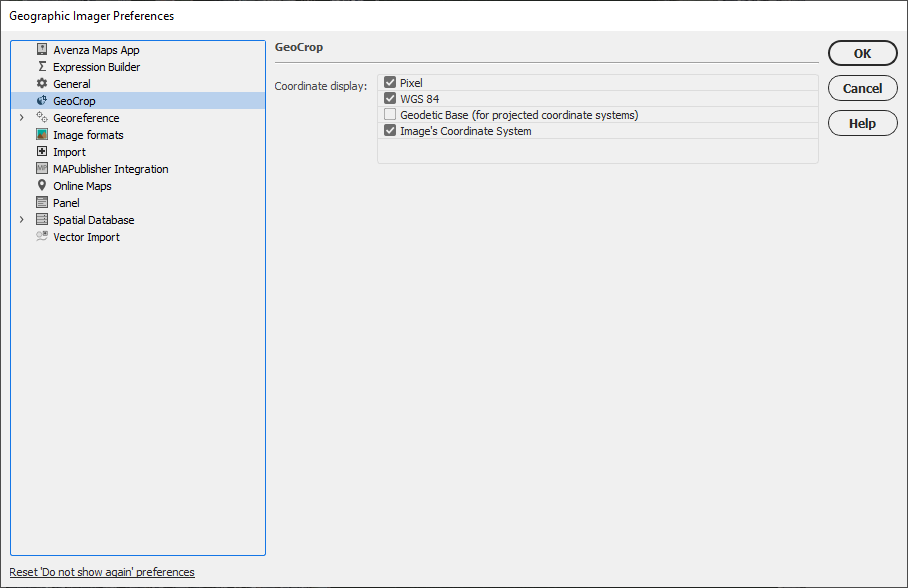Open the Expression Builder preferences
This screenshot has width=908, height=588.
[x=97, y=67]
